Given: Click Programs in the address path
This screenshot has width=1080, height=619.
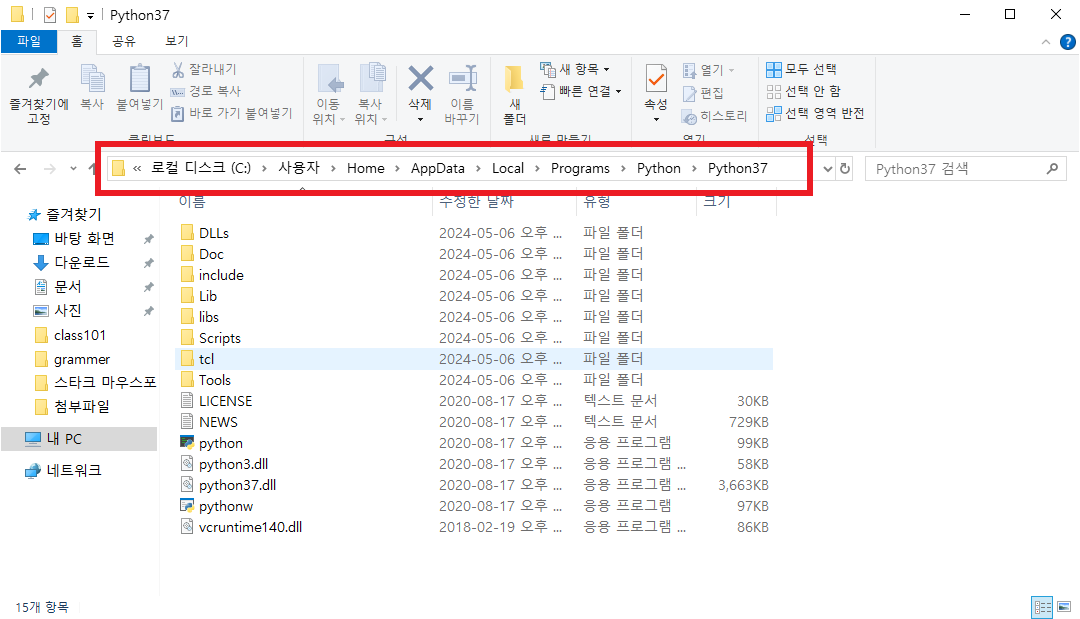Looking at the screenshot, I should click(580, 169).
